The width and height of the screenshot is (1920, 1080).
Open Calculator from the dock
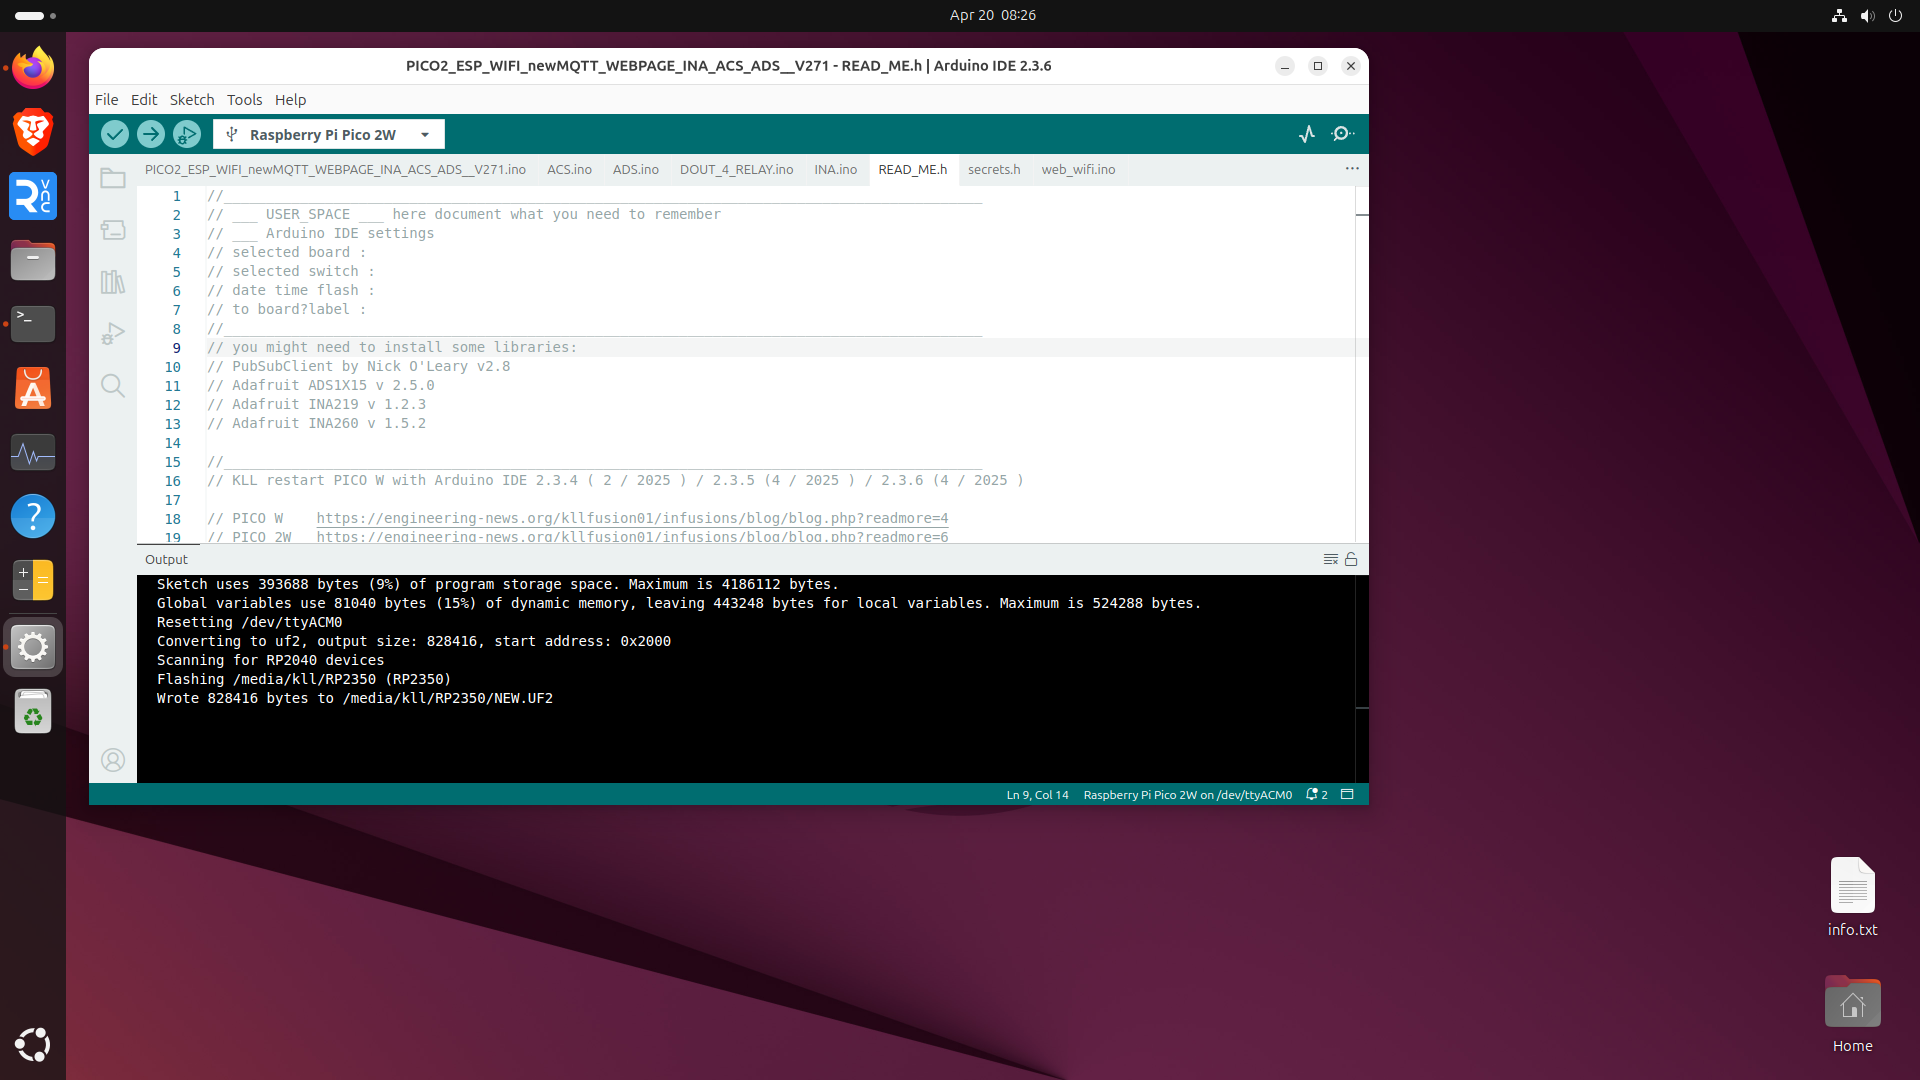pos(33,580)
